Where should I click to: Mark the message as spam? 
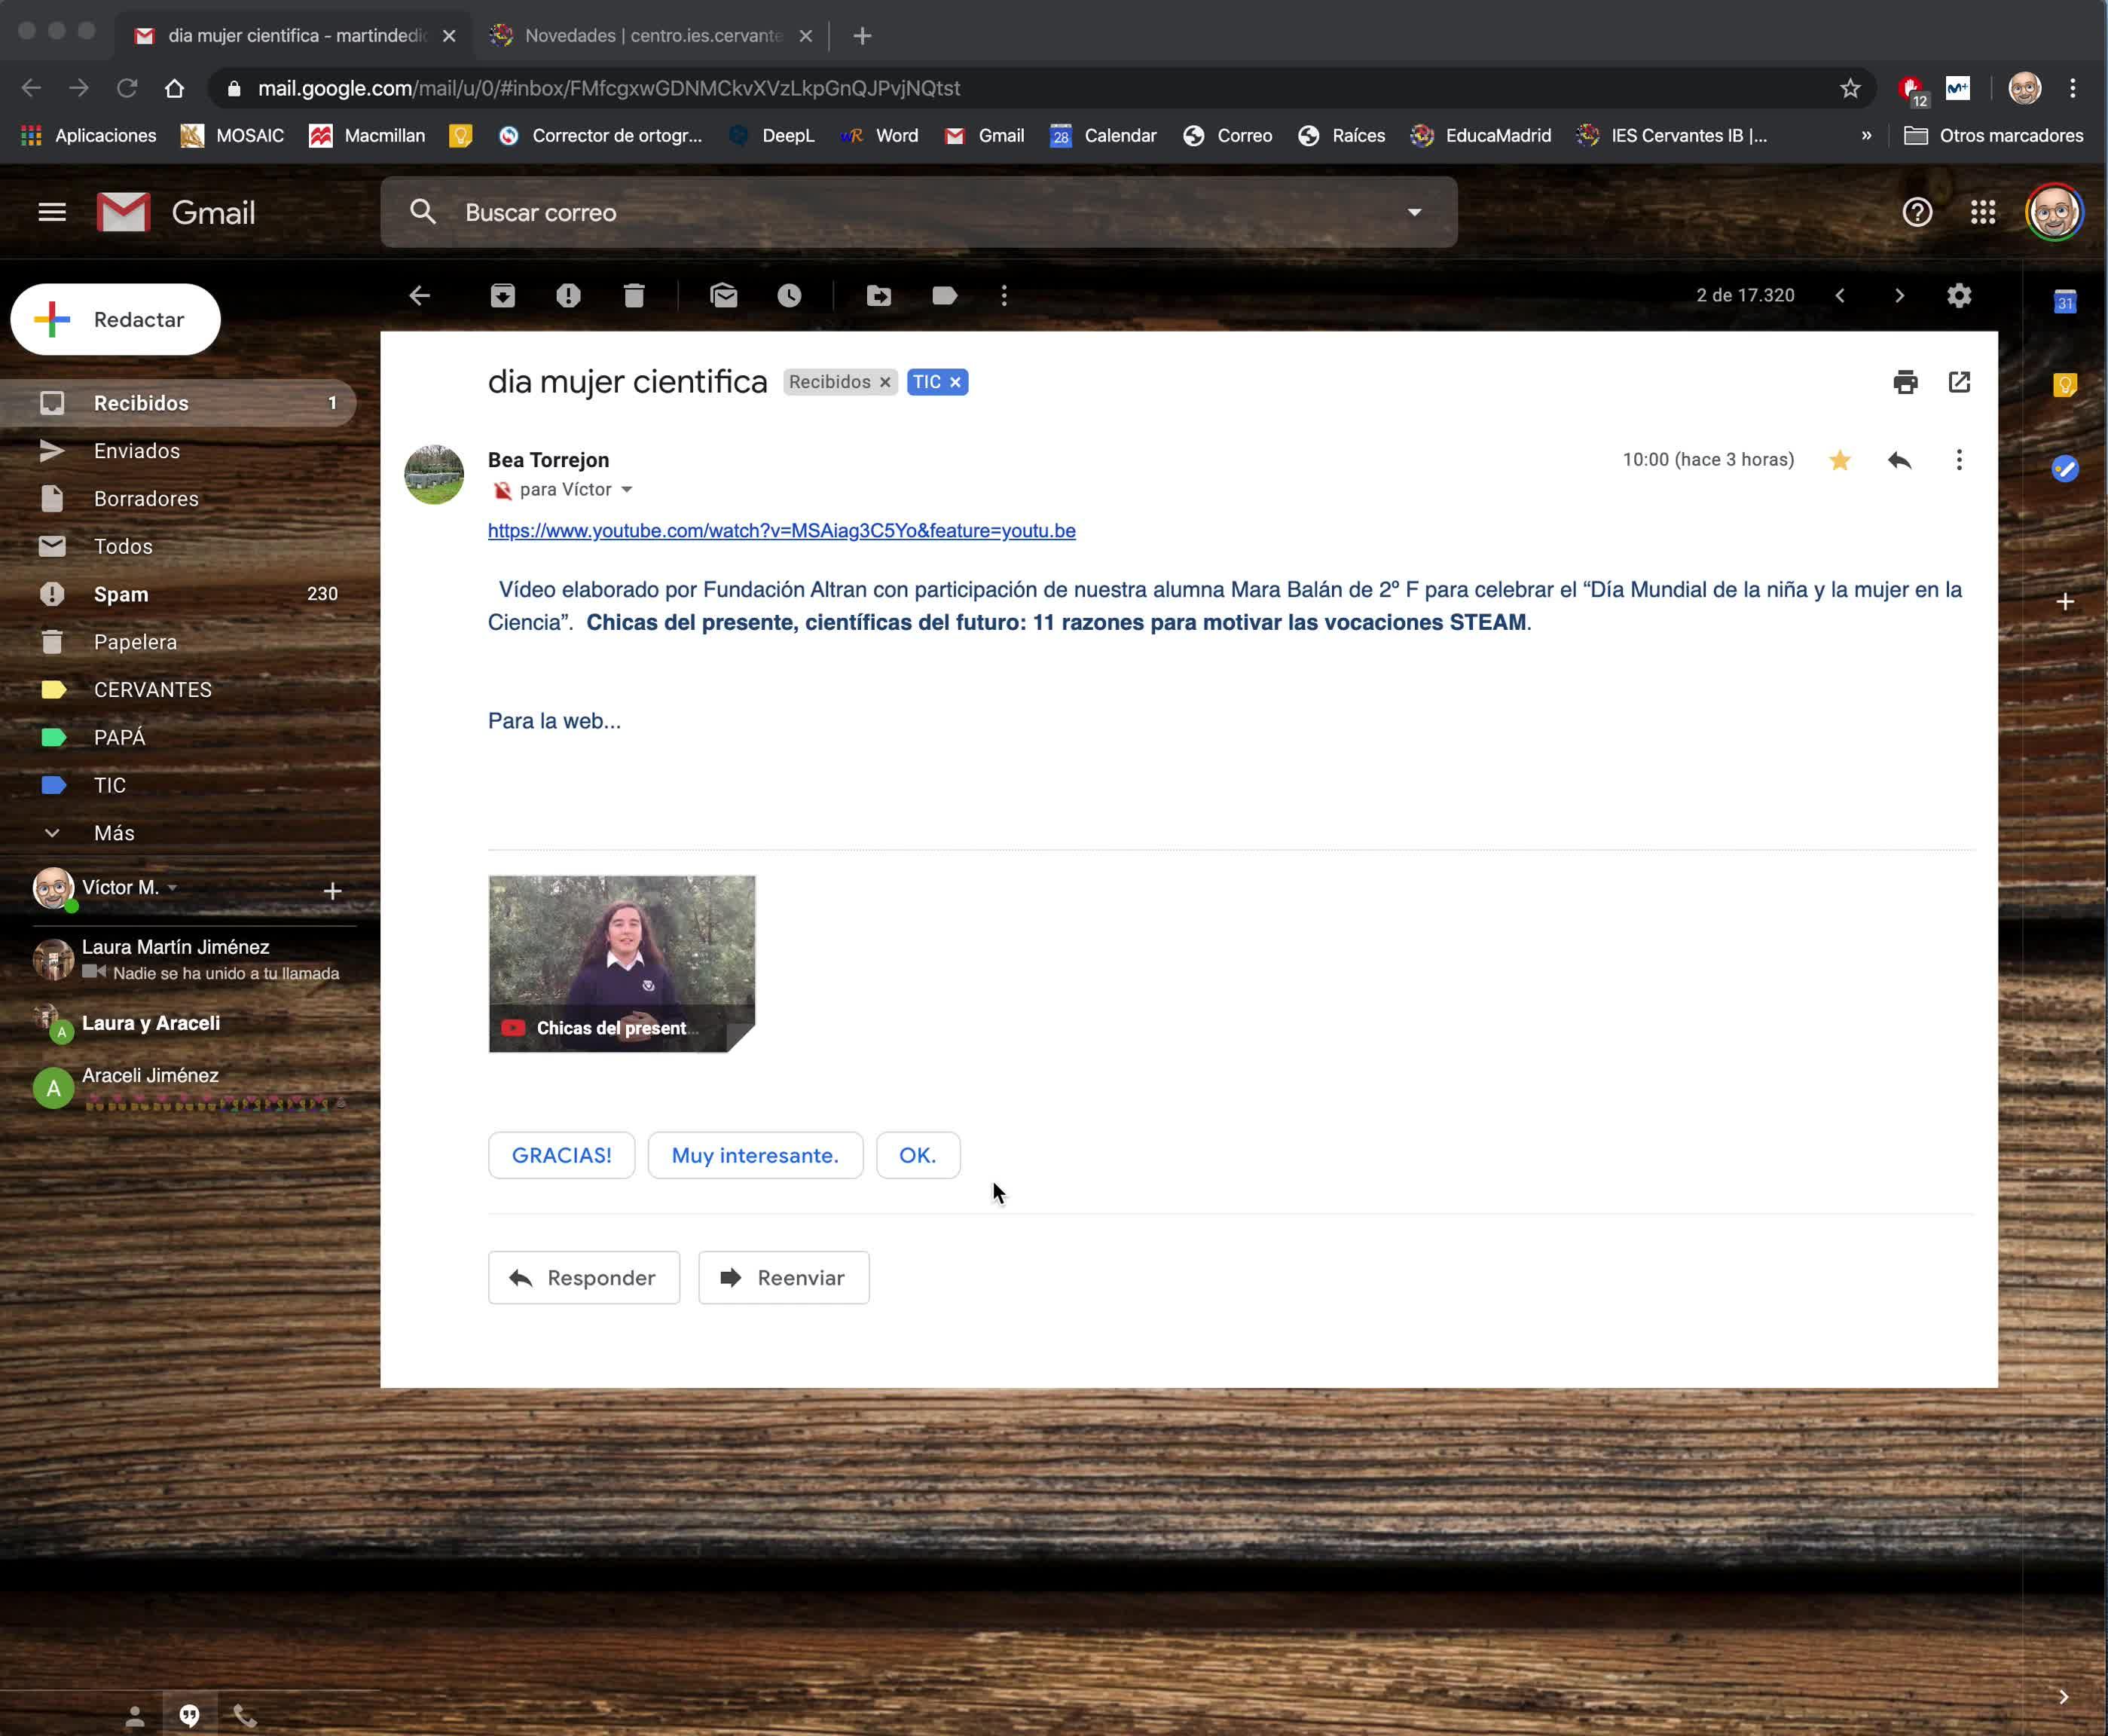point(568,295)
